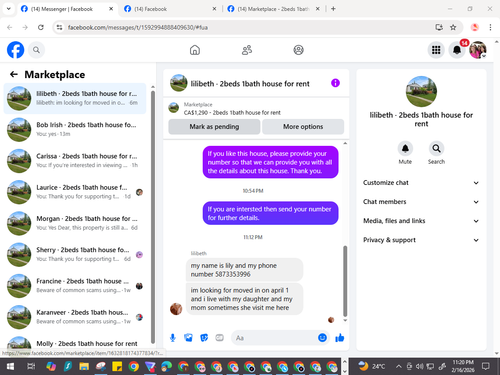Viewport: 500px width, 375px height.
Task: Open Molly conversation
Action: pyautogui.click(x=75, y=343)
